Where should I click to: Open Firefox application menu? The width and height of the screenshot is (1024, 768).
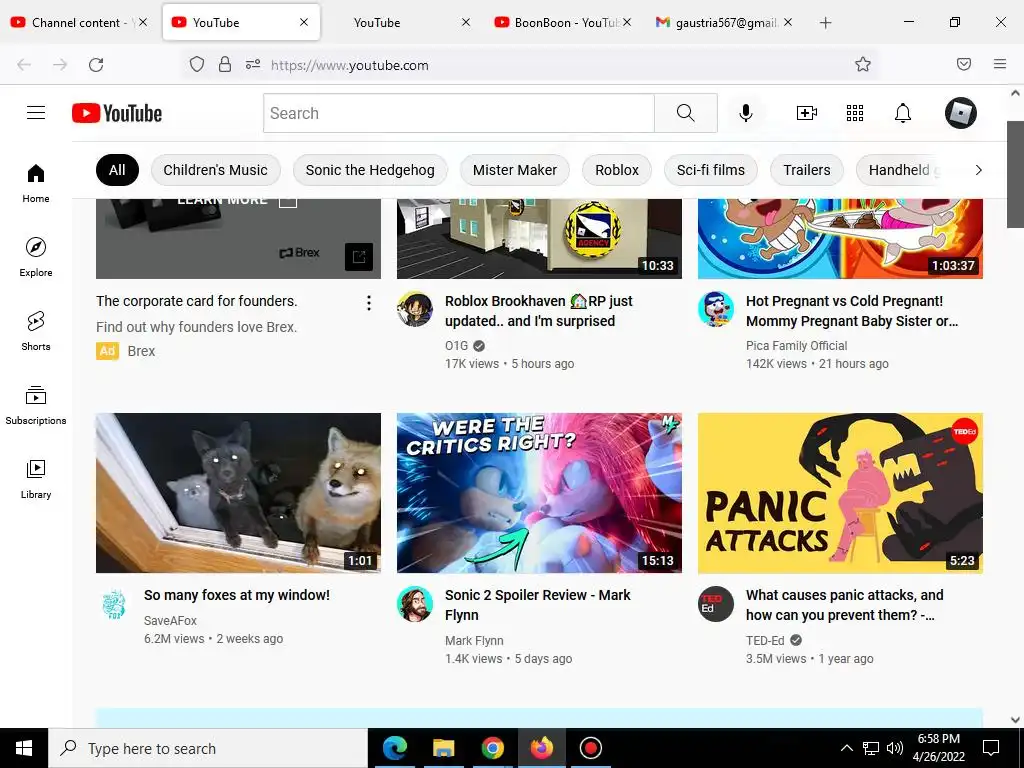click(x=1000, y=64)
